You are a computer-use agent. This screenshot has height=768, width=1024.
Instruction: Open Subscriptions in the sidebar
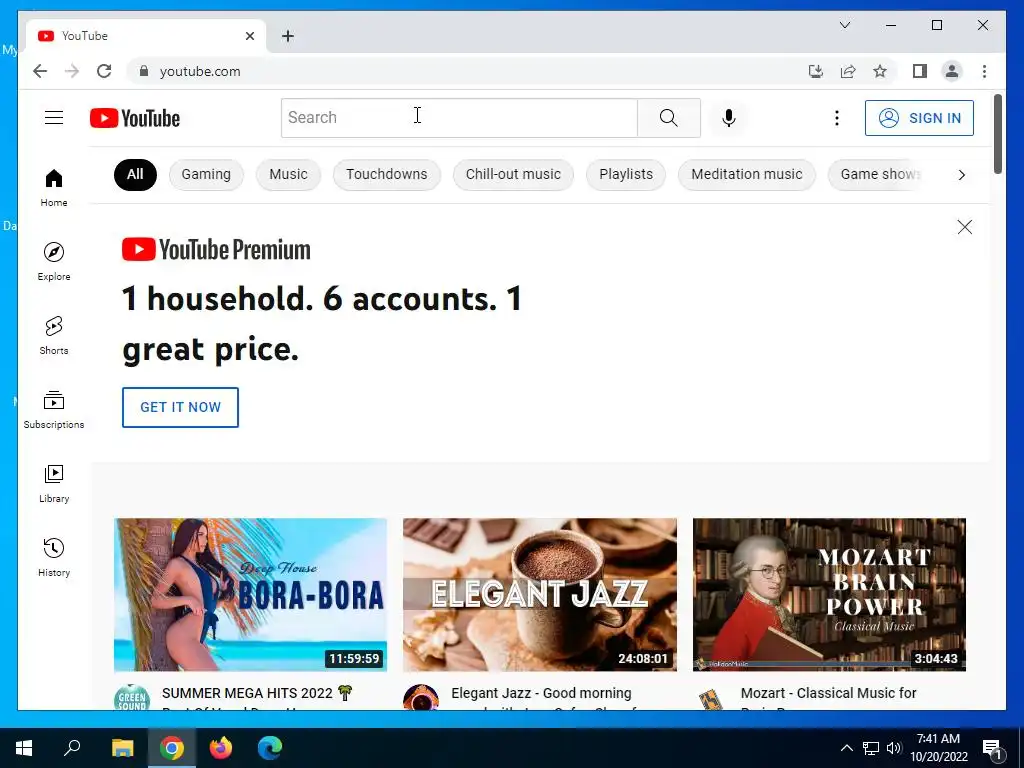click(x=54, y=409)
